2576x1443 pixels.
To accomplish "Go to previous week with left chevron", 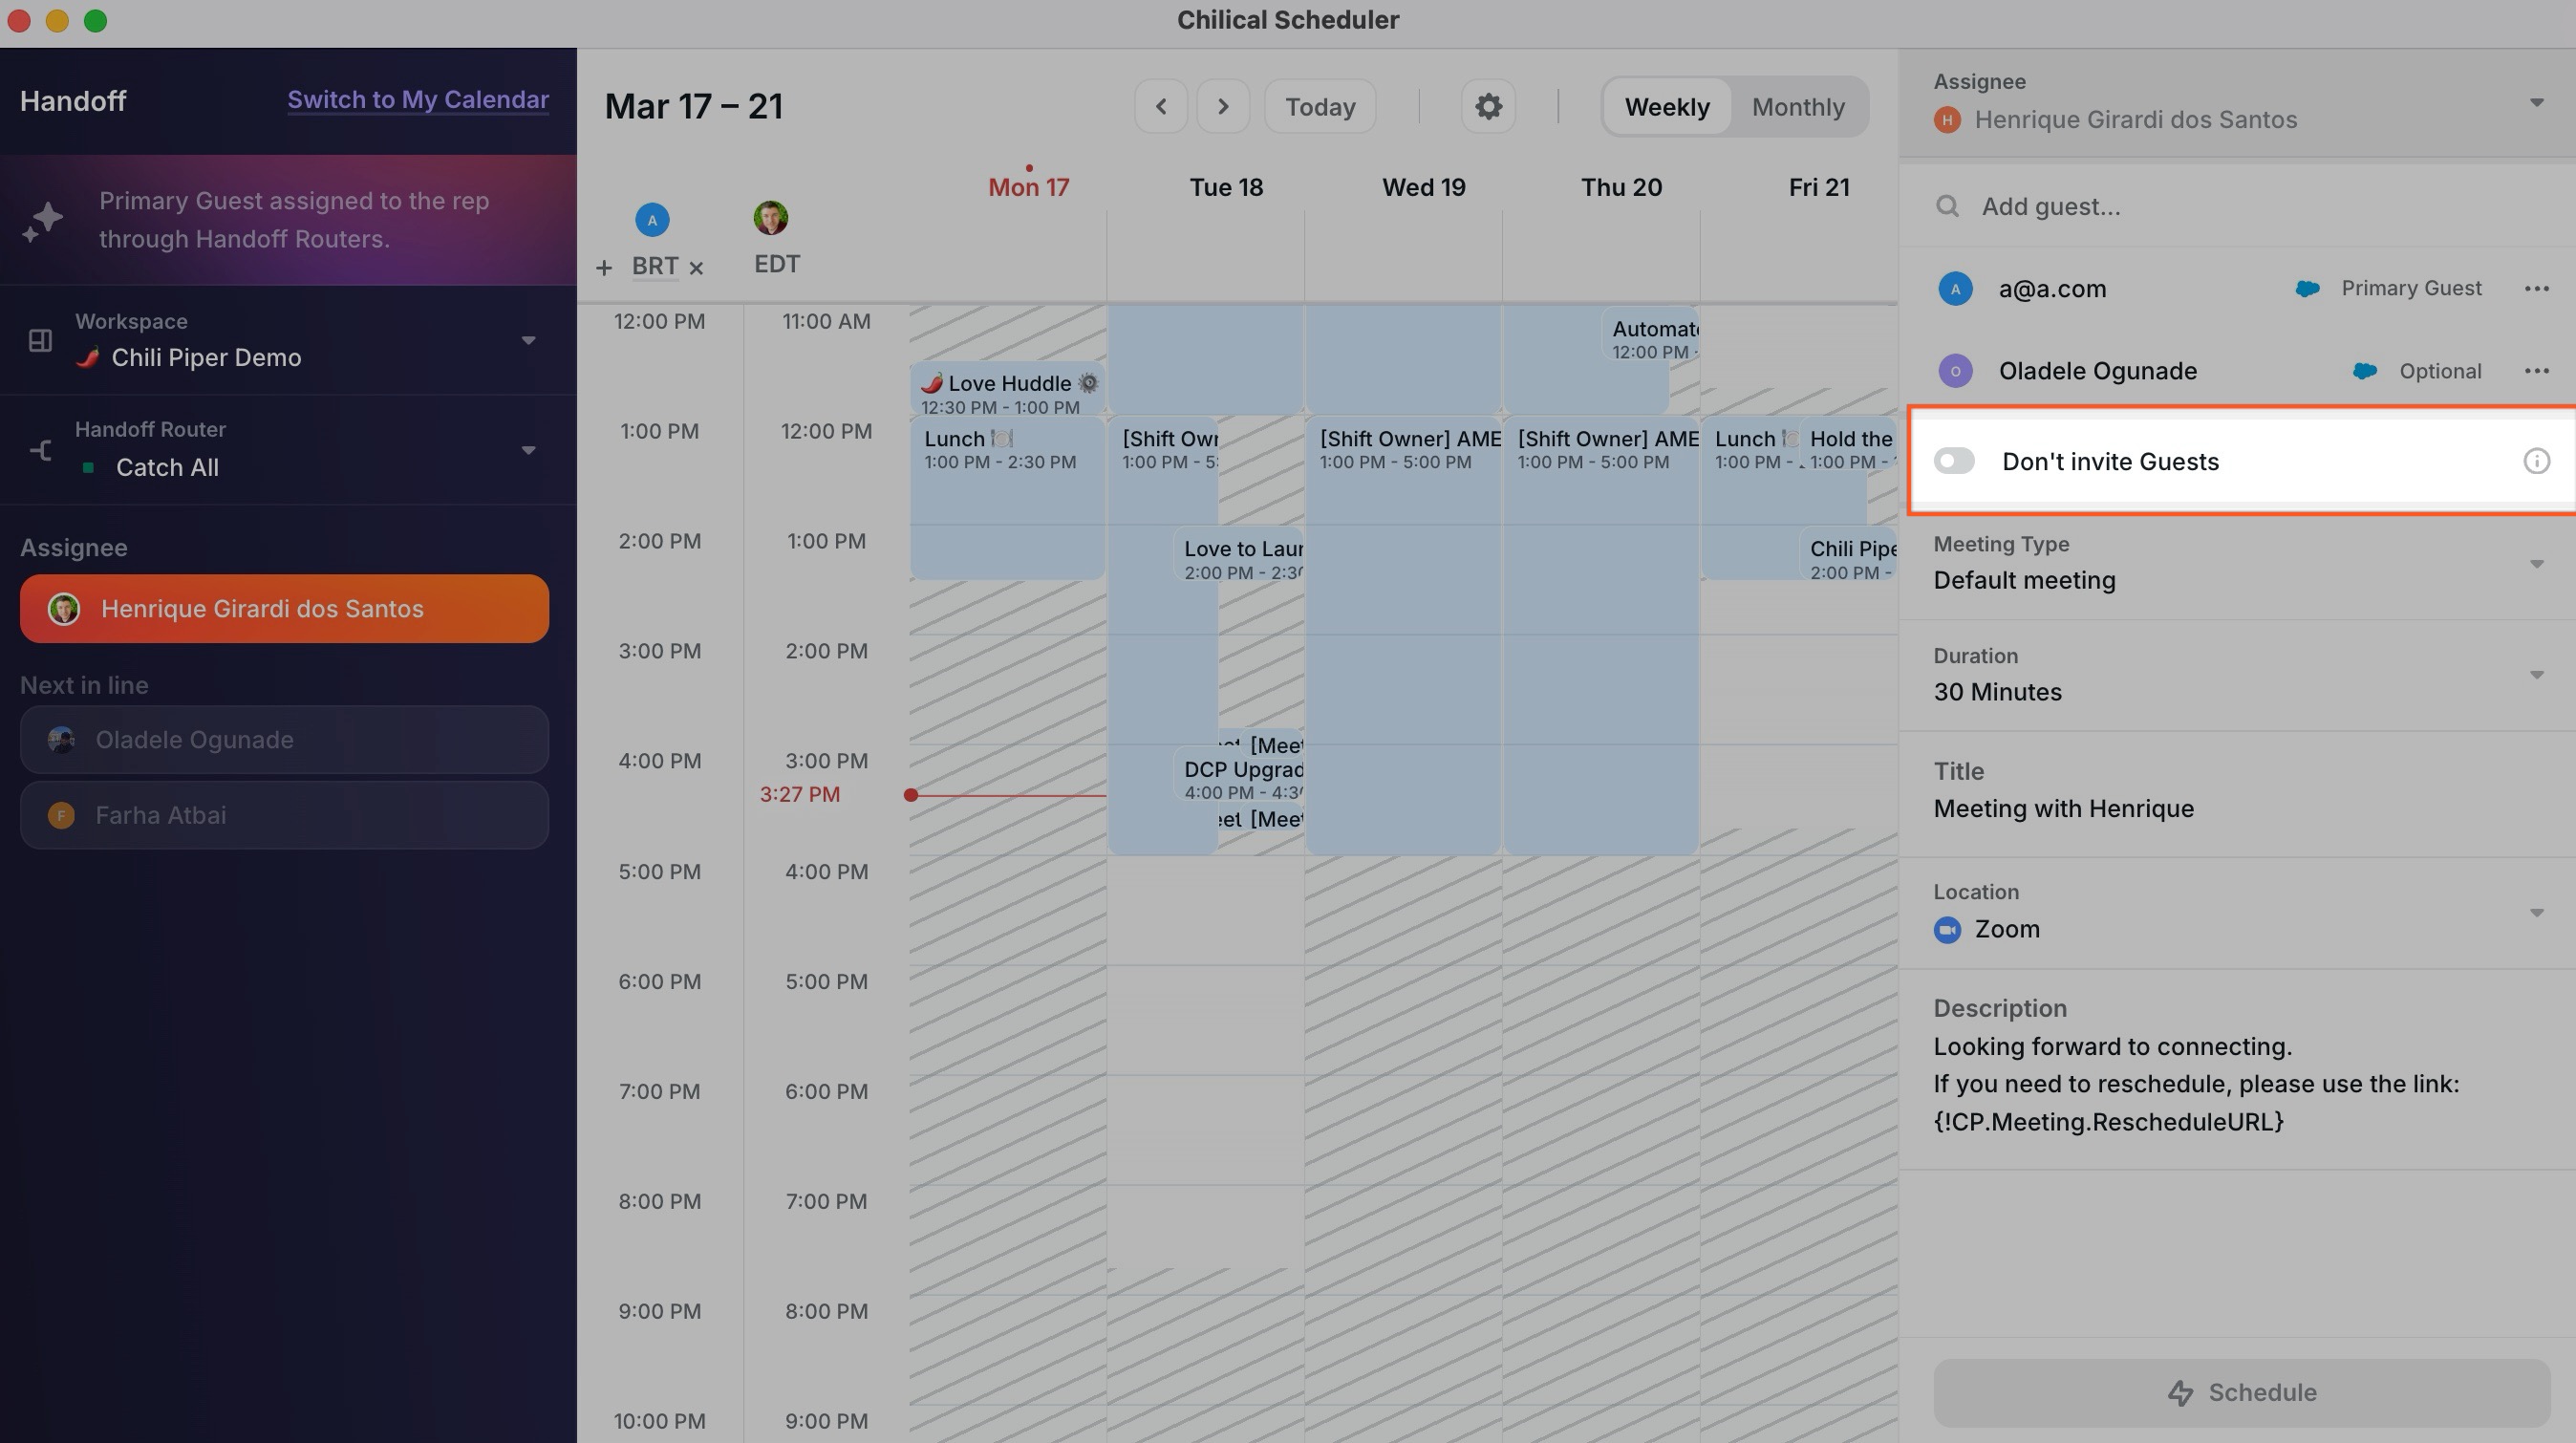I will [1160, 106].
